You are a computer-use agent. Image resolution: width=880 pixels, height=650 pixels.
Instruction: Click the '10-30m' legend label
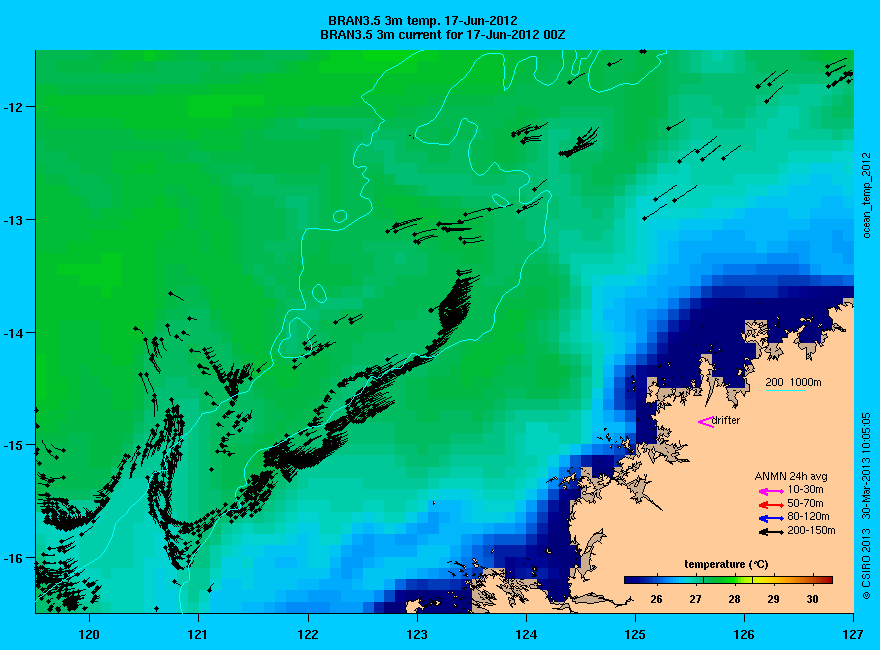[805, 490]
